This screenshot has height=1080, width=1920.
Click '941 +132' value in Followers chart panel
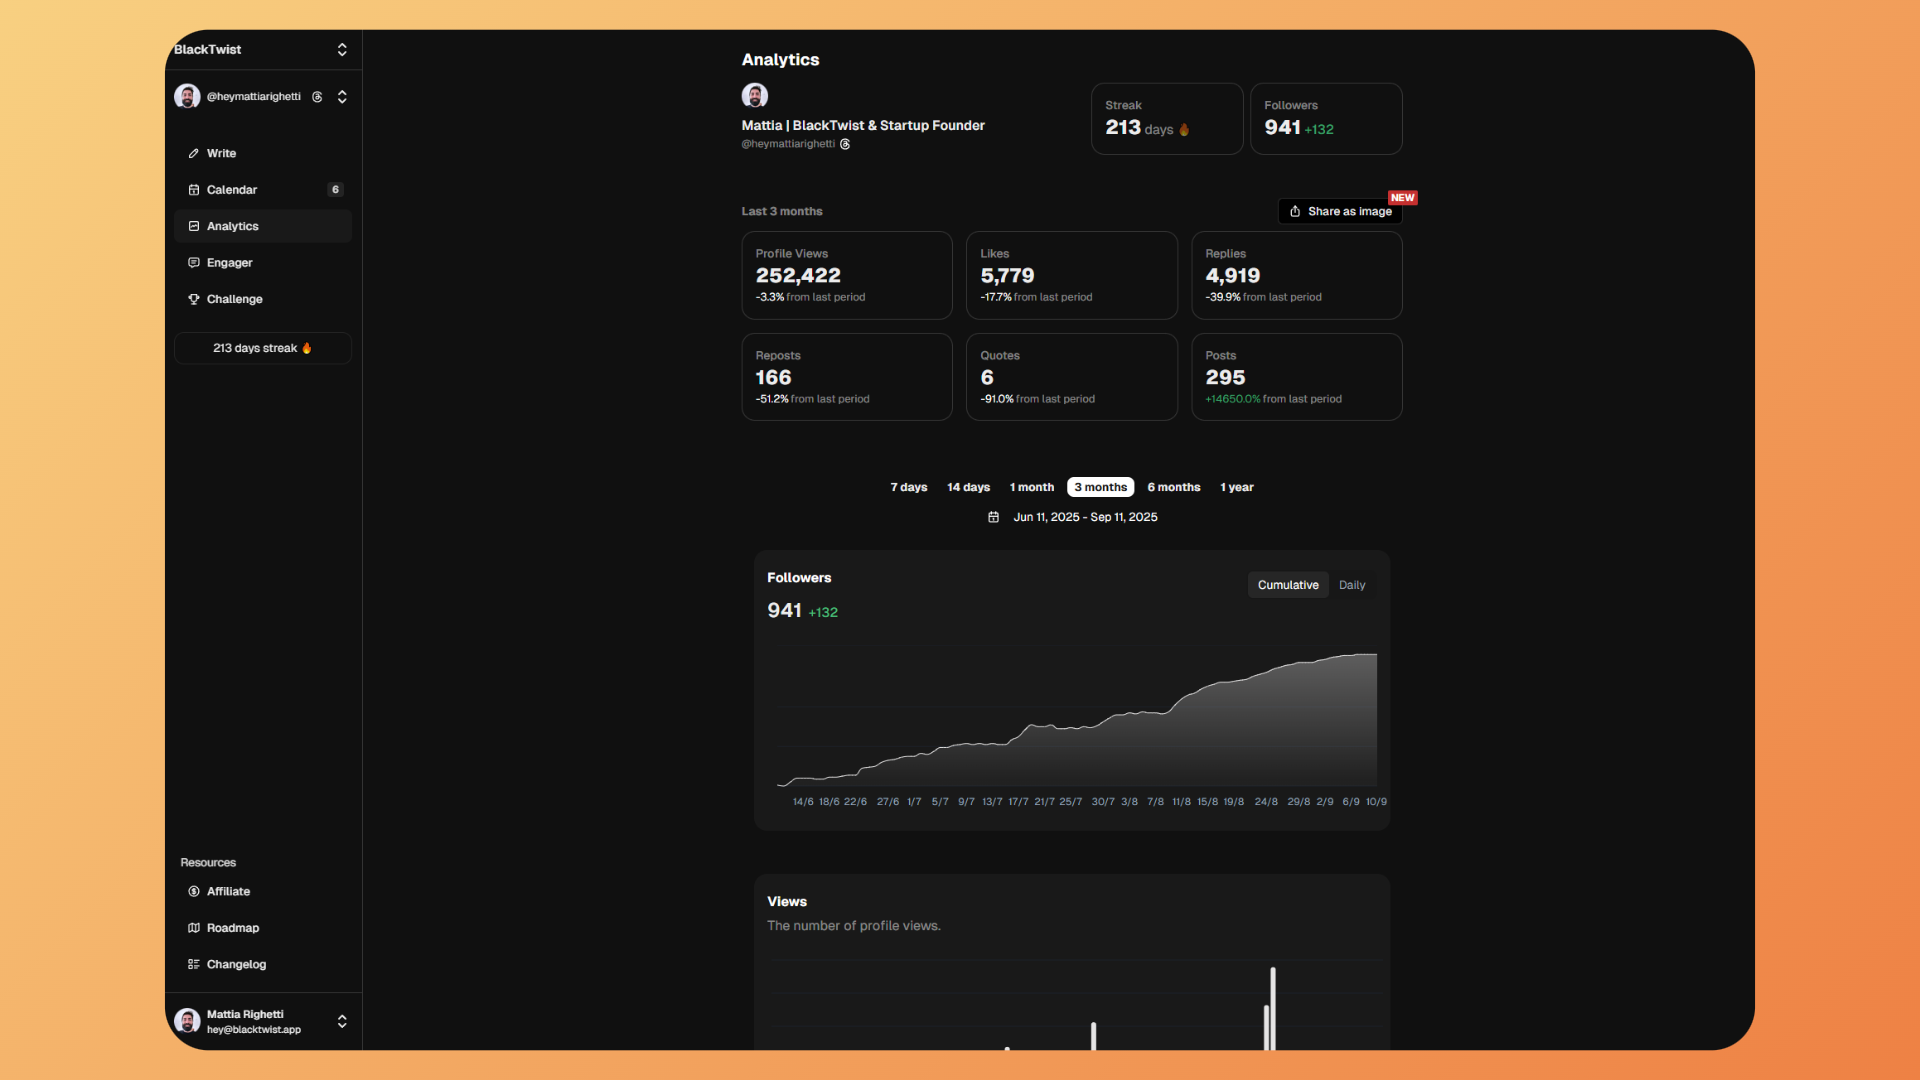point(802,611)
